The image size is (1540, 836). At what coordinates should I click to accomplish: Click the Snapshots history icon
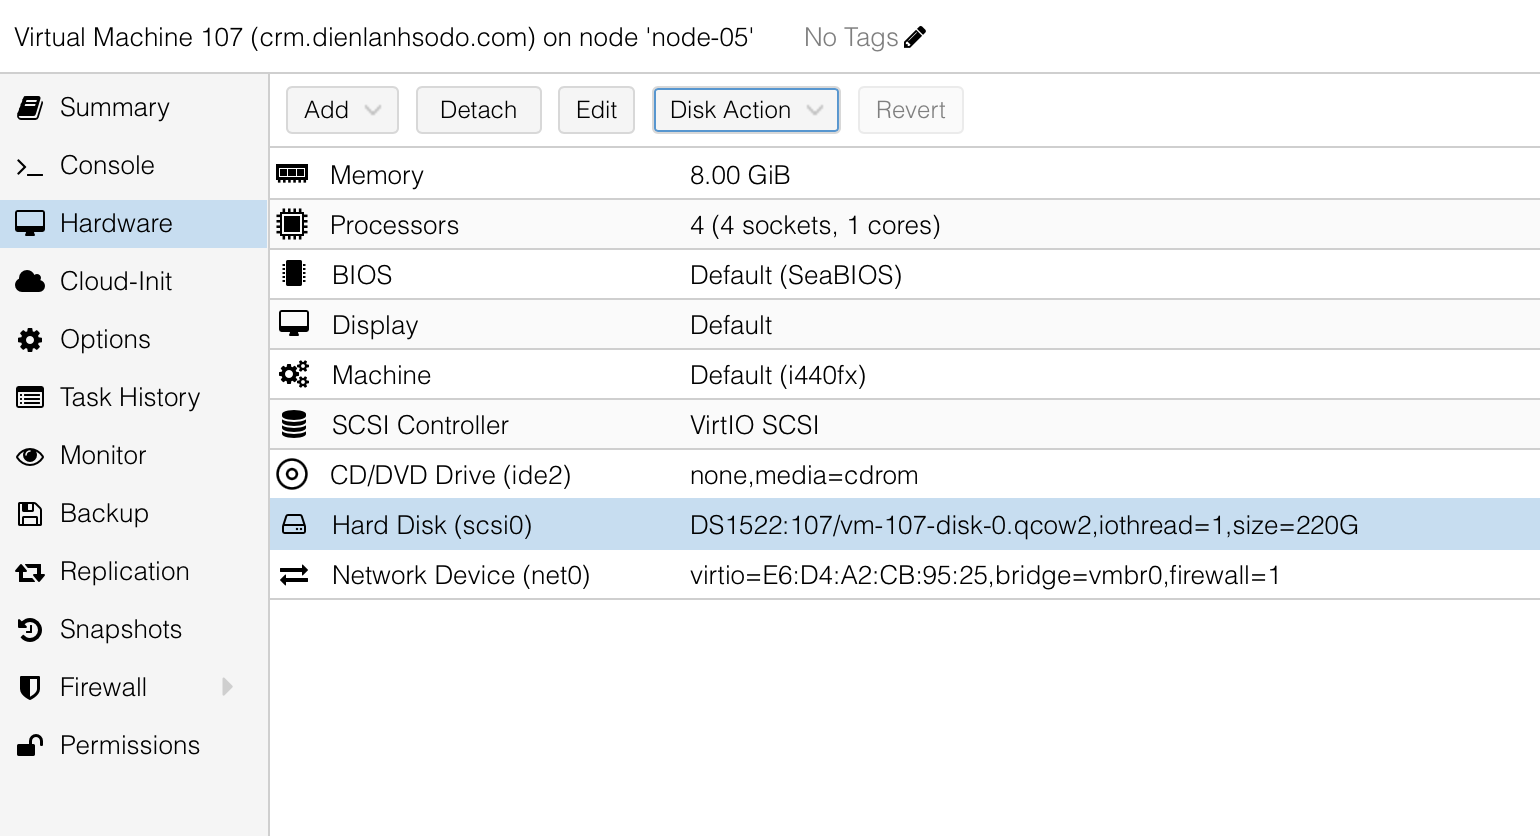pos(30,630)
